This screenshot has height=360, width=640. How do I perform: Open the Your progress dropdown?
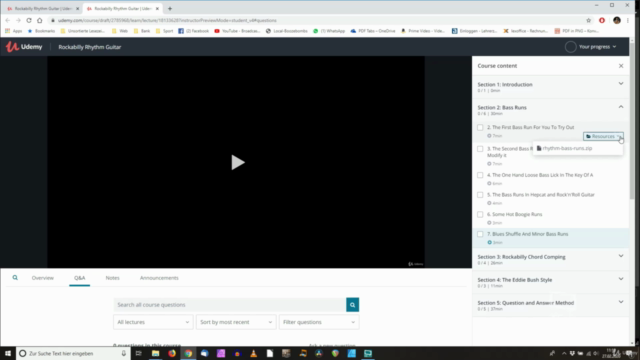pyautogui.click(x=597, y=47)
